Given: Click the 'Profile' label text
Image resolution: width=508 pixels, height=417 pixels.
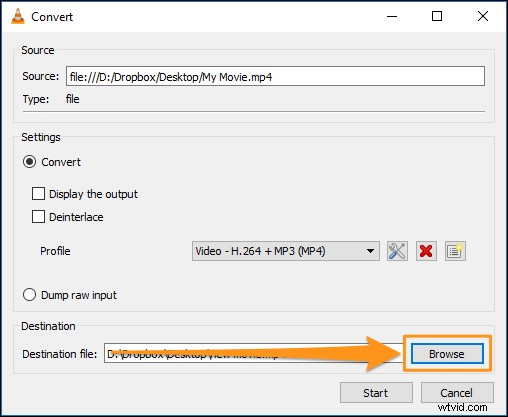Looking at the screenshot, I should click(55, 251).
